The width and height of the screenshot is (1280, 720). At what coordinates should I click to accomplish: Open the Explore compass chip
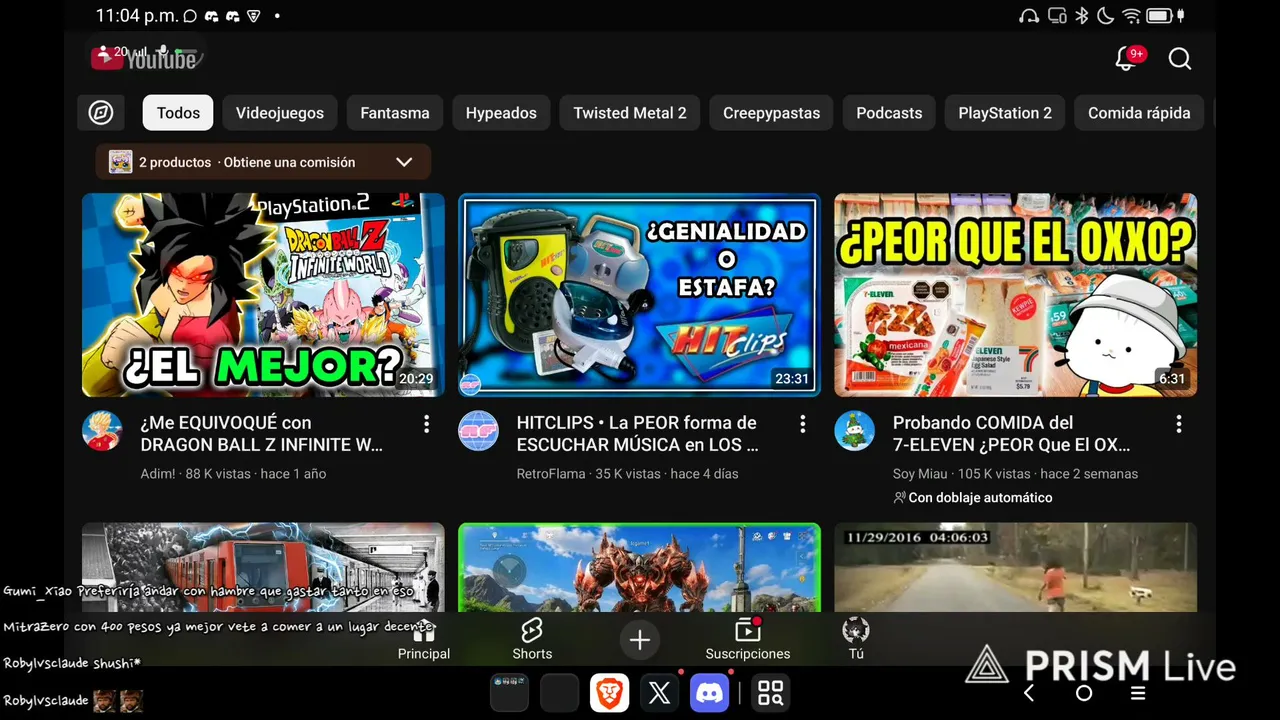tap(101, 113)
